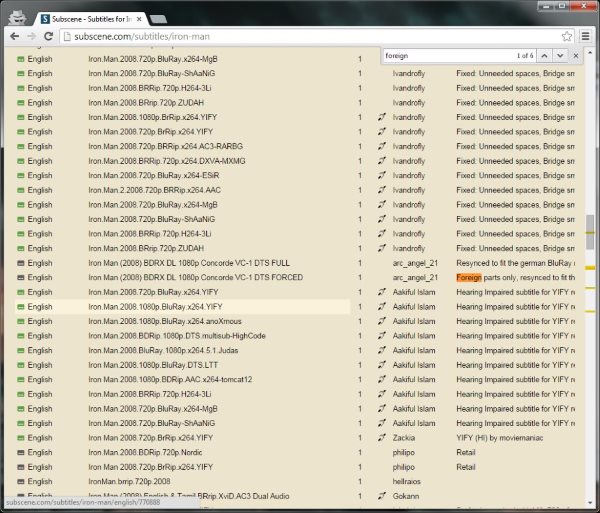Click hearing impaired icon in AC3-RARBG row

click(382, 146)
